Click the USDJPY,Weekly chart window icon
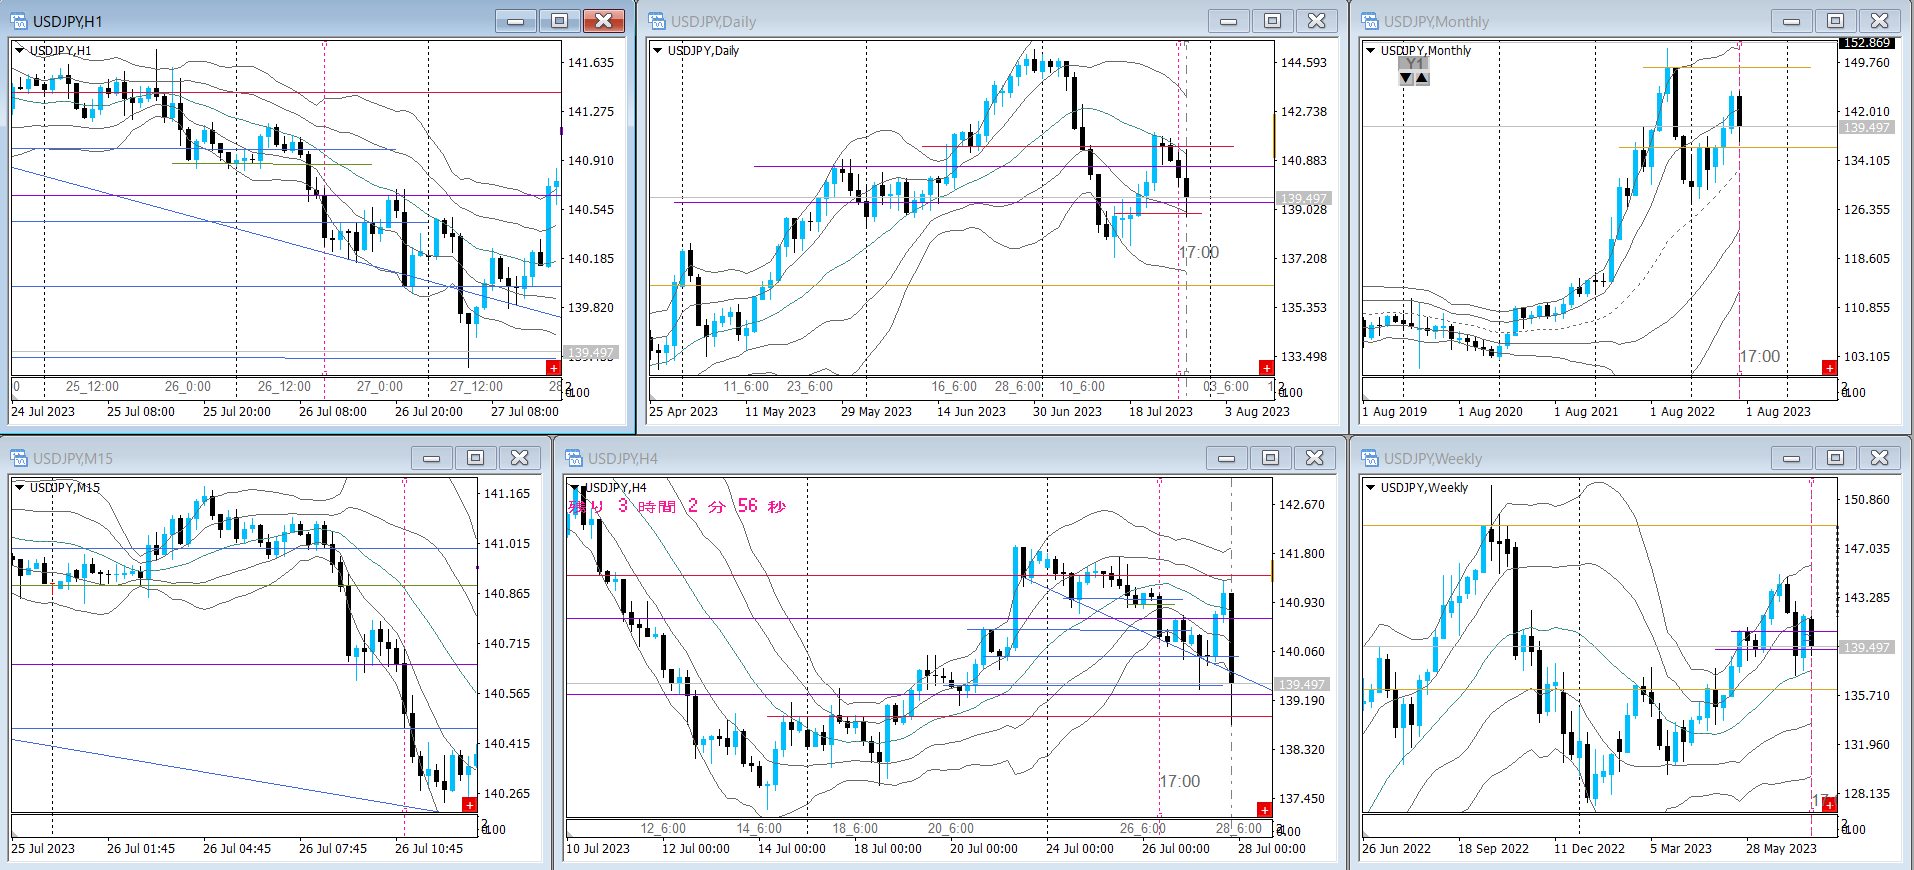Screen dimensions: 1914x870 [x=1370, y=458]
